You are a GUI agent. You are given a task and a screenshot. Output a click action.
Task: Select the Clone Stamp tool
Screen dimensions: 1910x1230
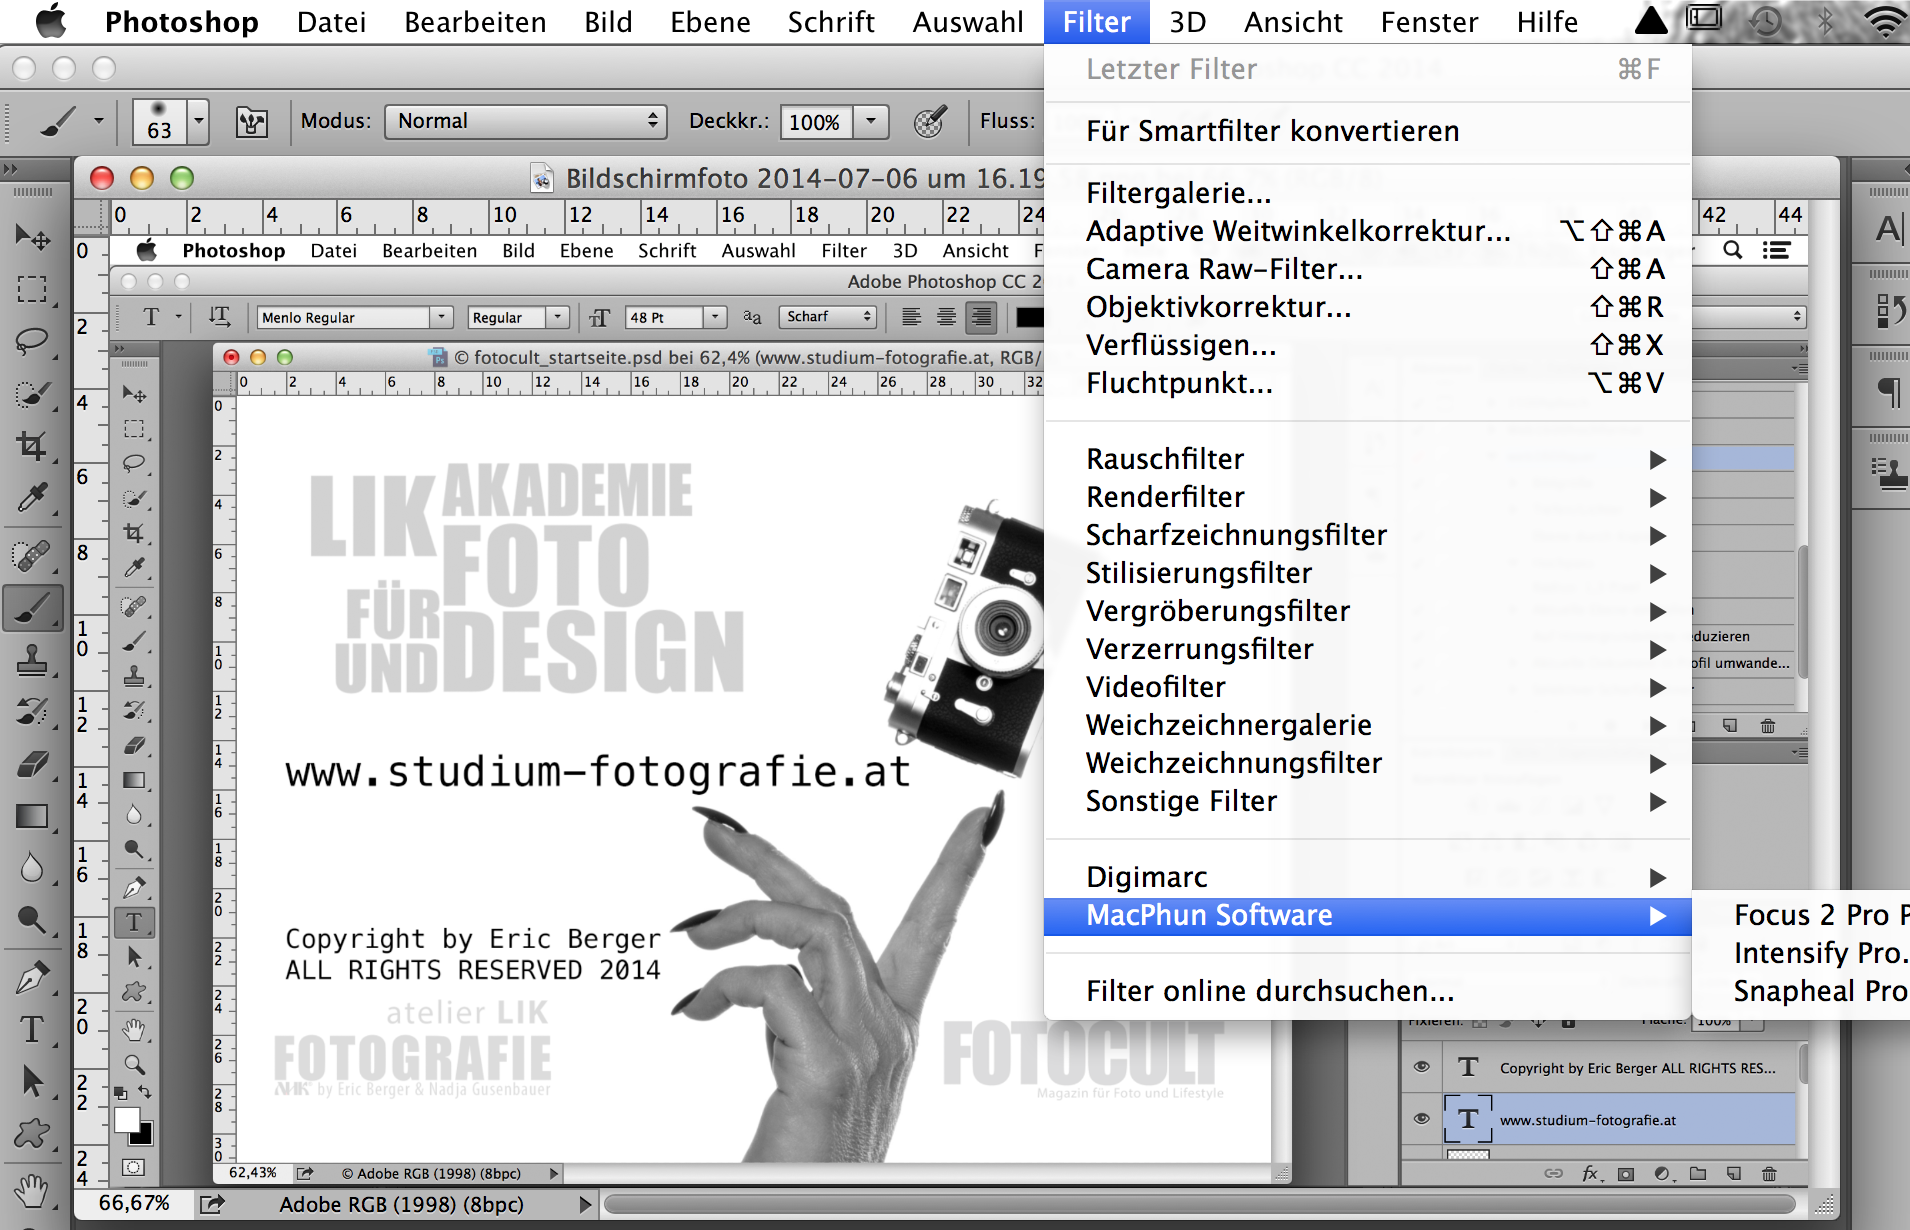(33, 660)
